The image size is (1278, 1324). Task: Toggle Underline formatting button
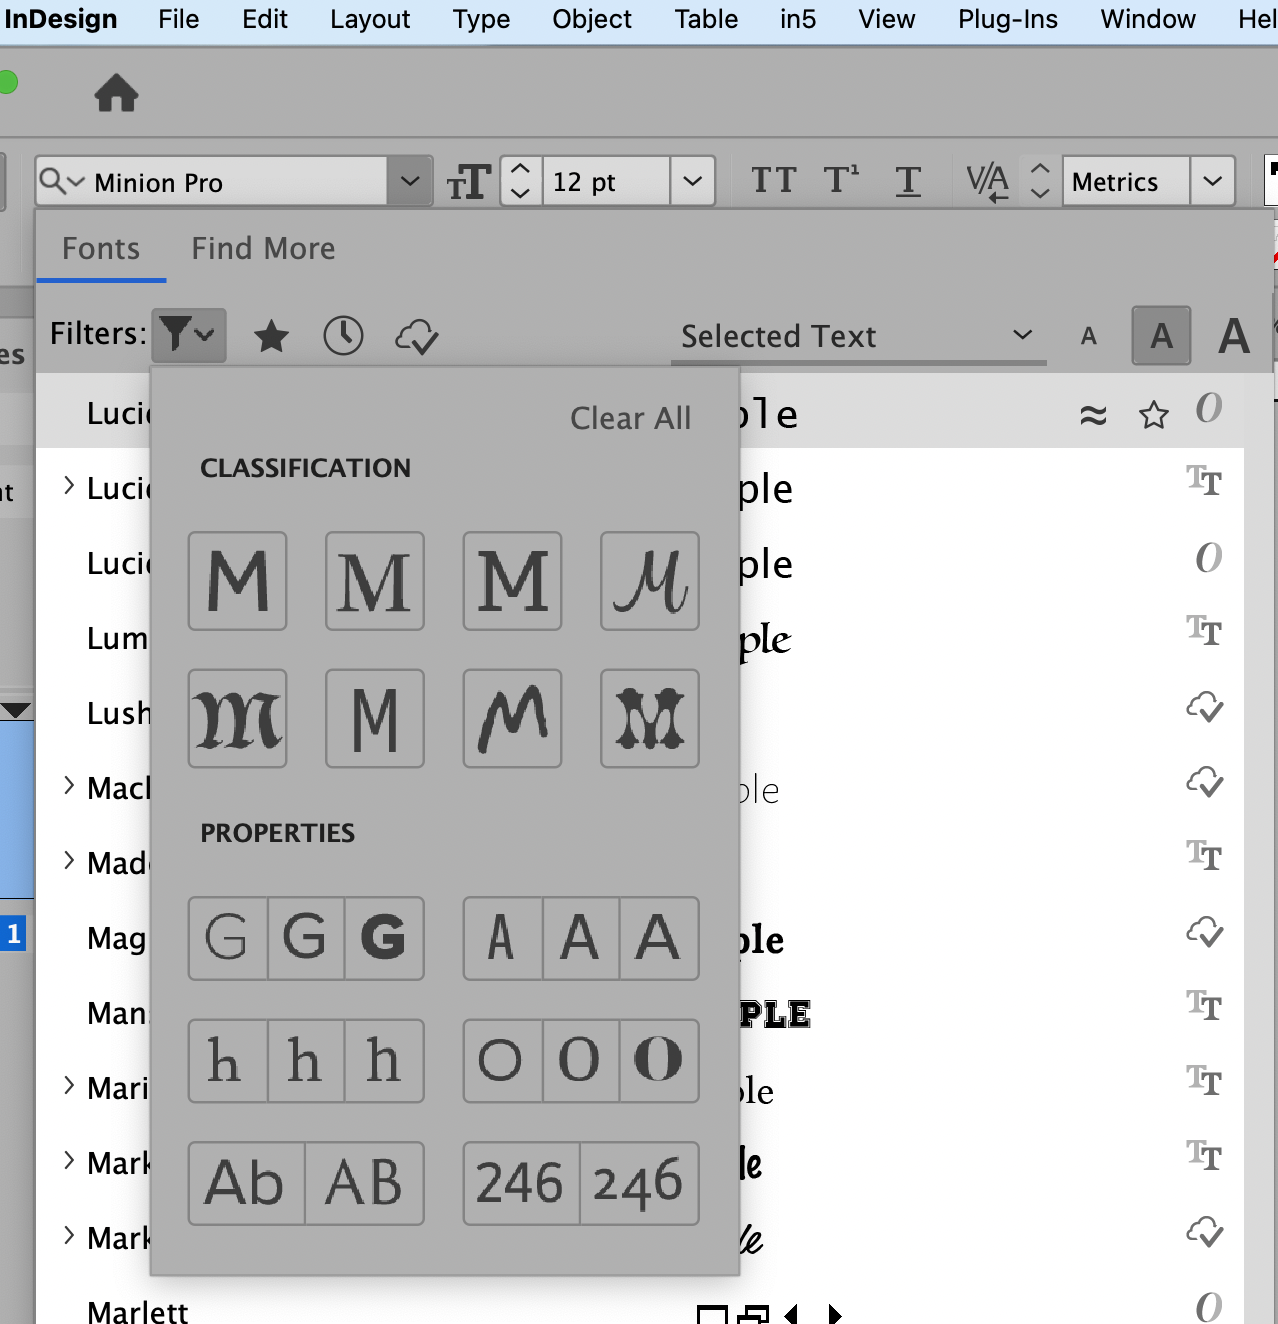(x=908, y=181)
